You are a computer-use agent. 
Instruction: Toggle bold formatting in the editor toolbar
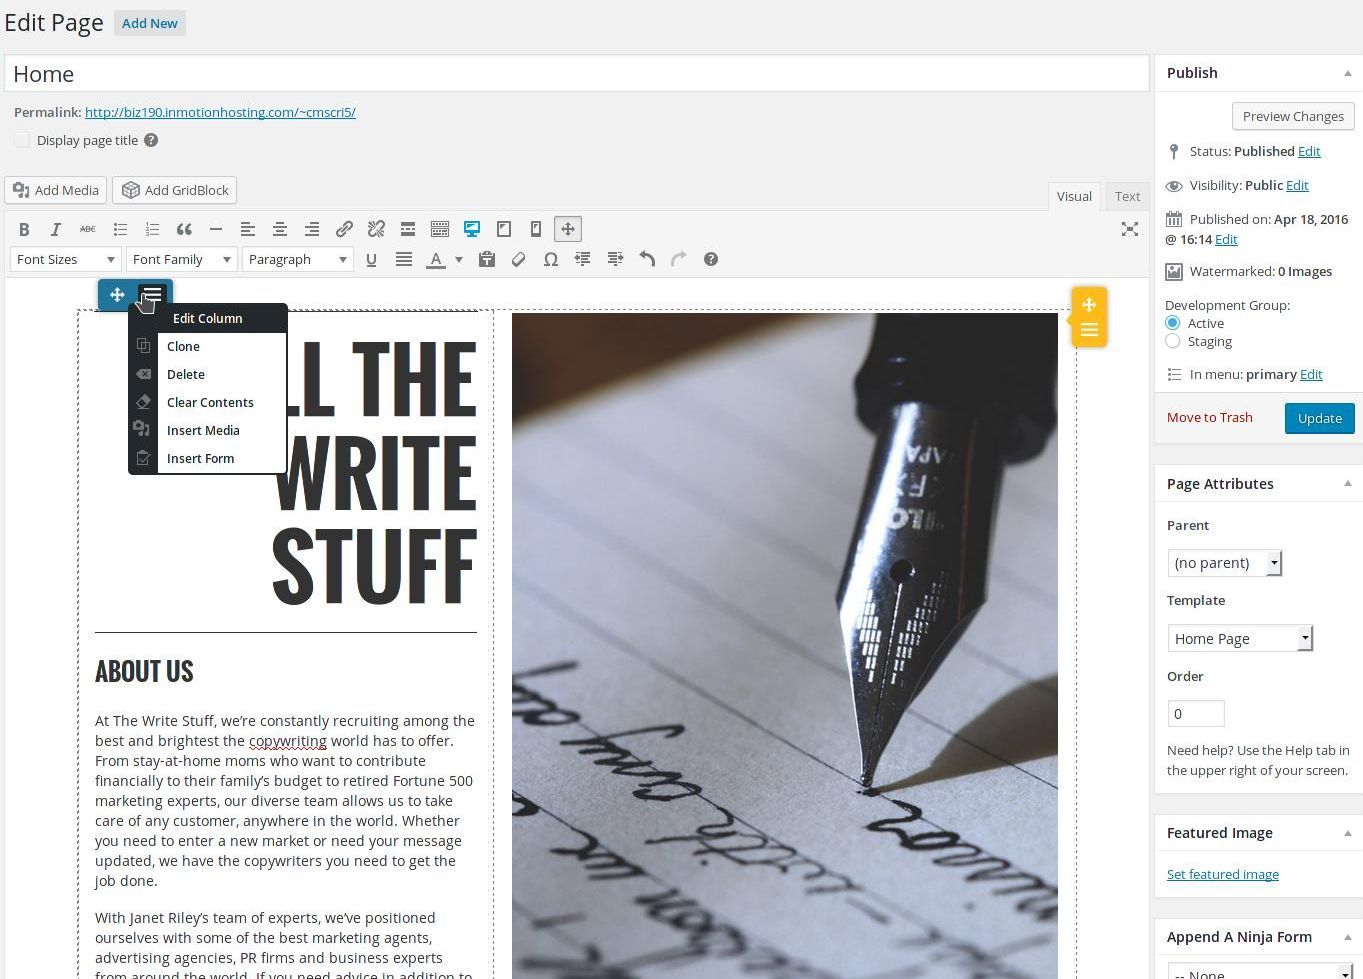tap(24, 229)
